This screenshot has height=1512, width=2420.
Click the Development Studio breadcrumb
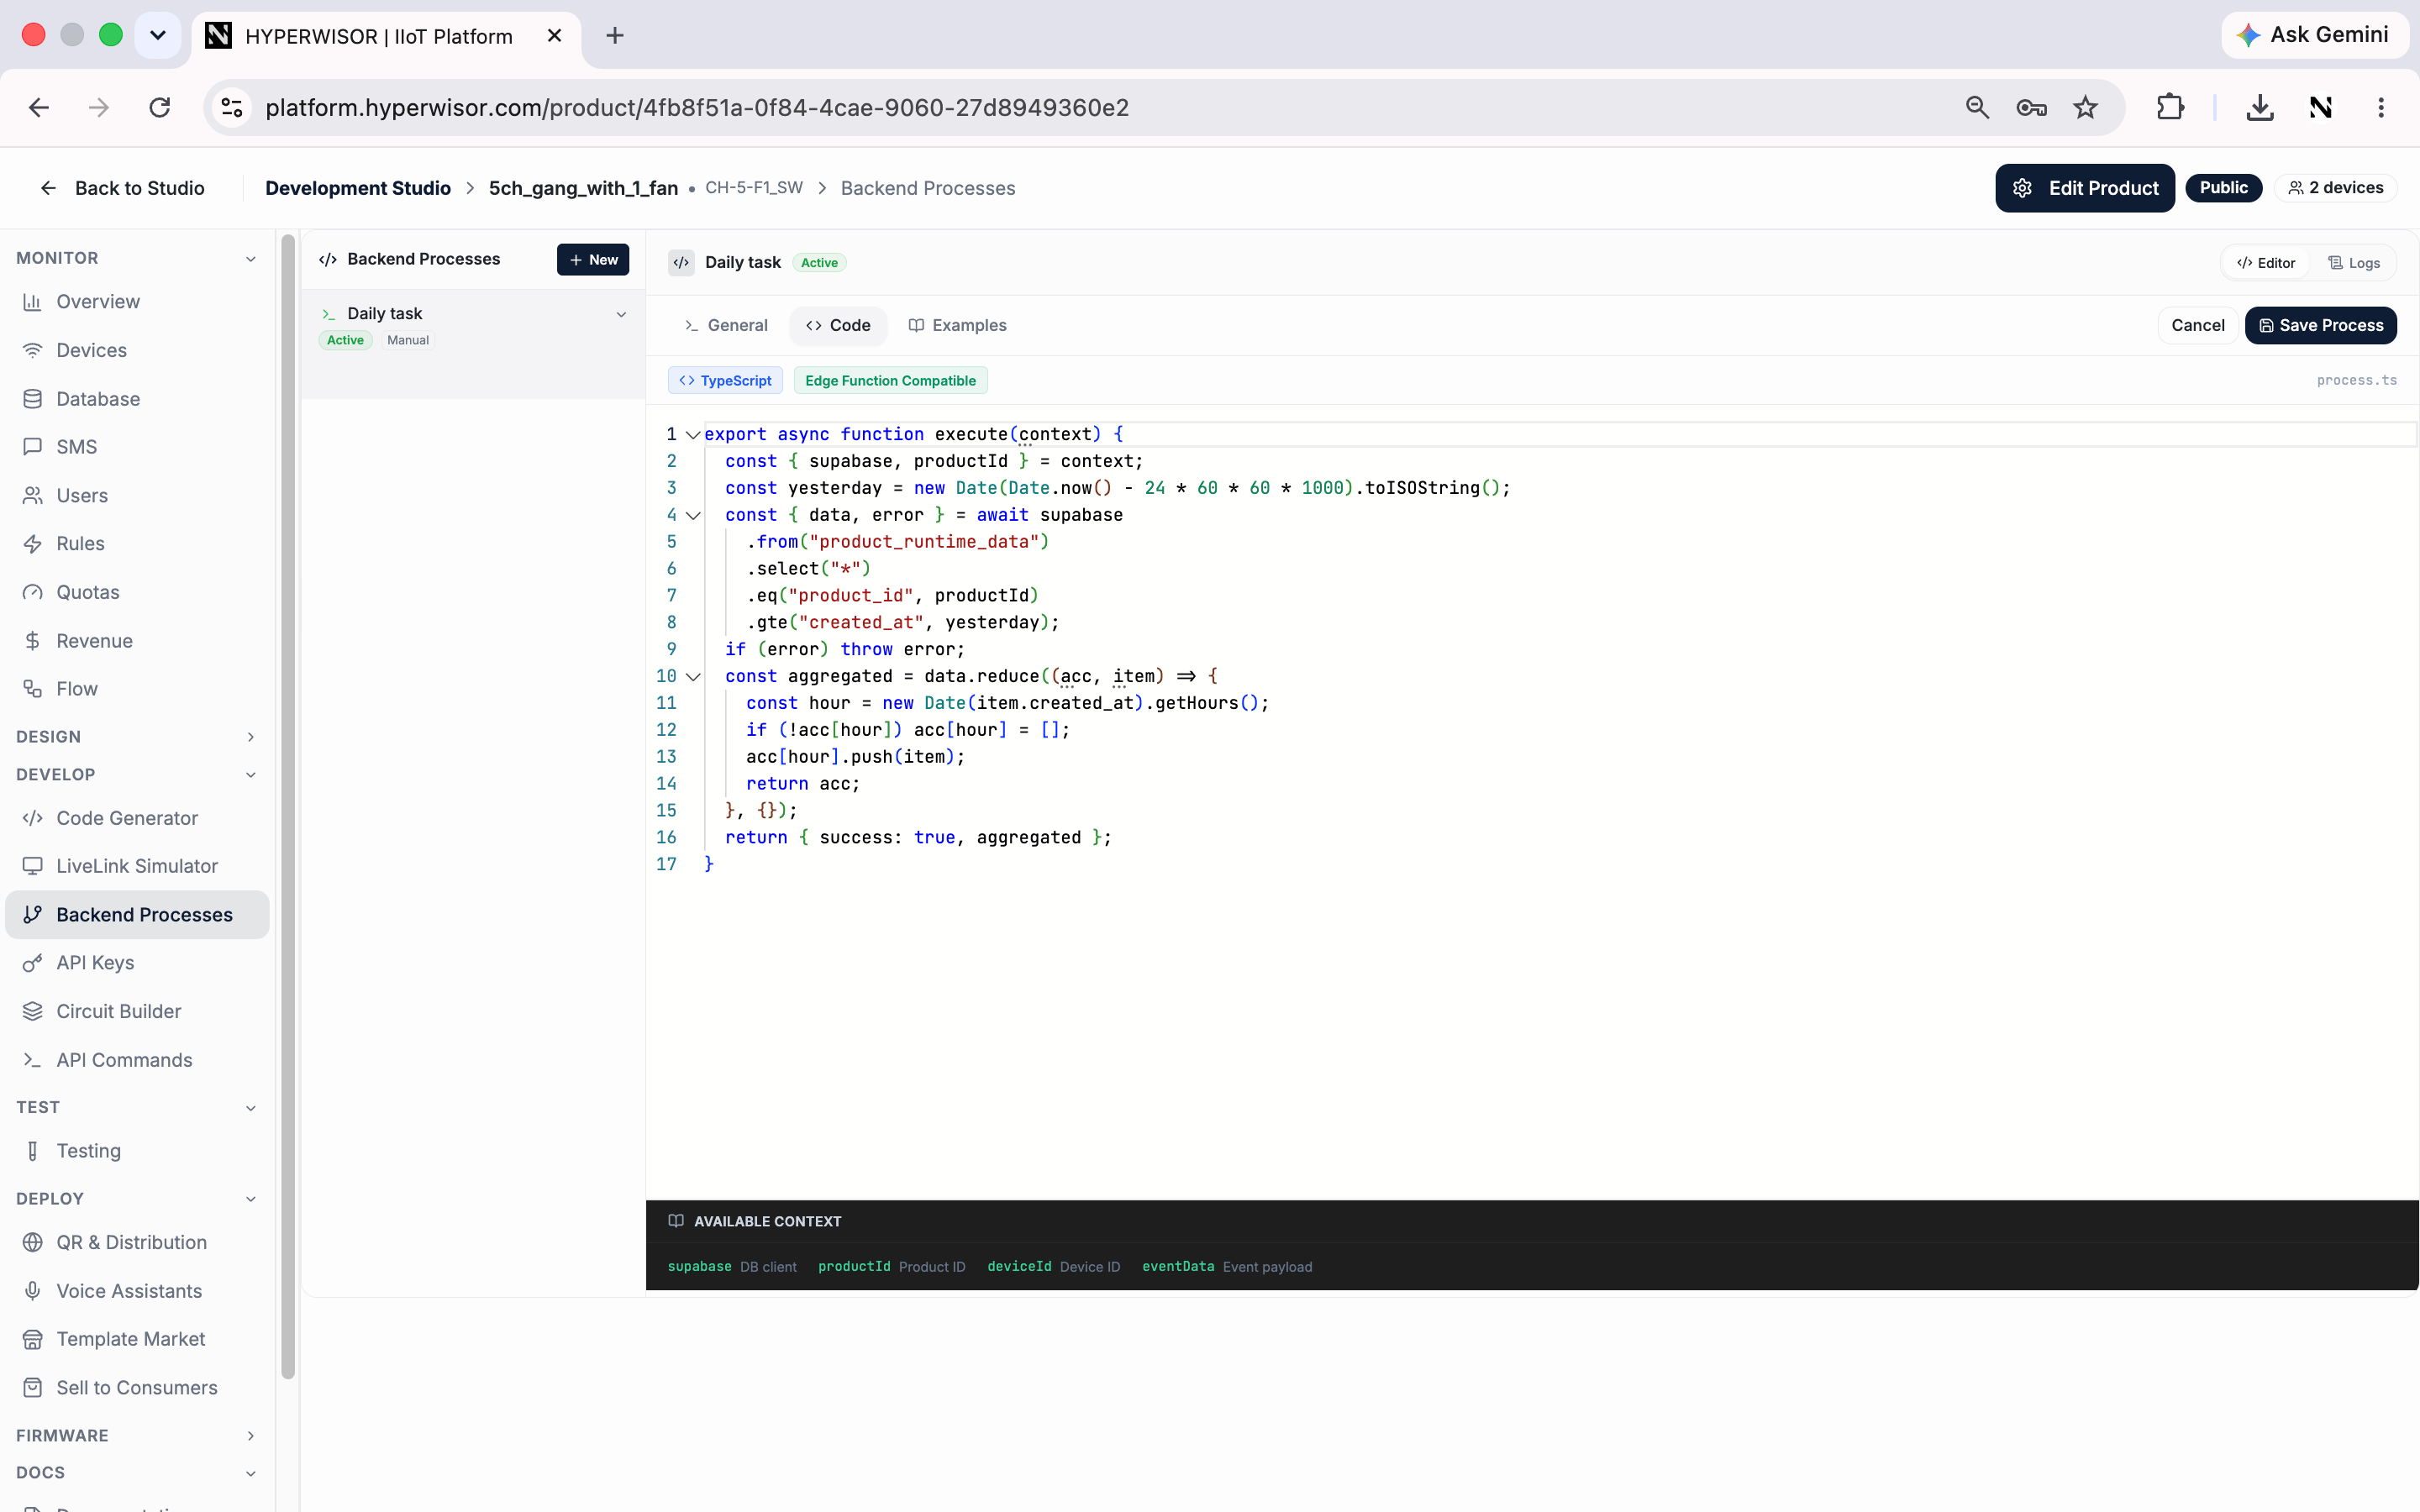[x=358, y=188]
